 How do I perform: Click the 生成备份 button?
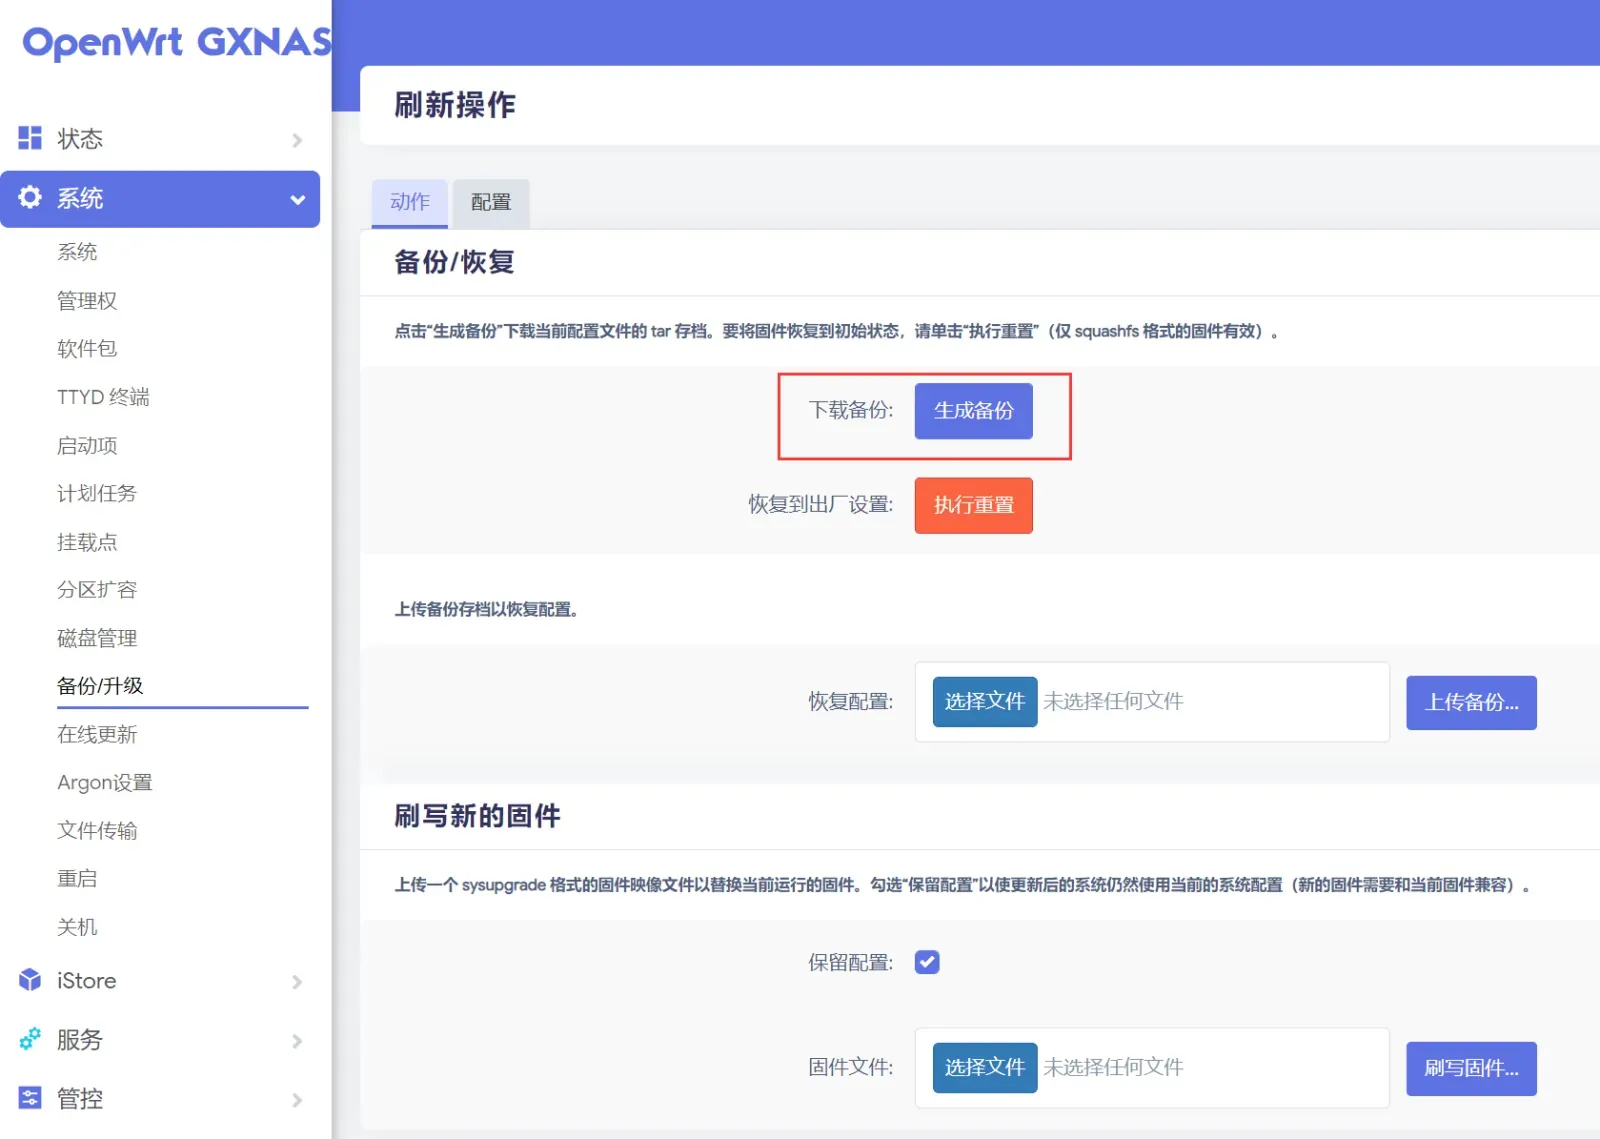[x=973, y=411]
